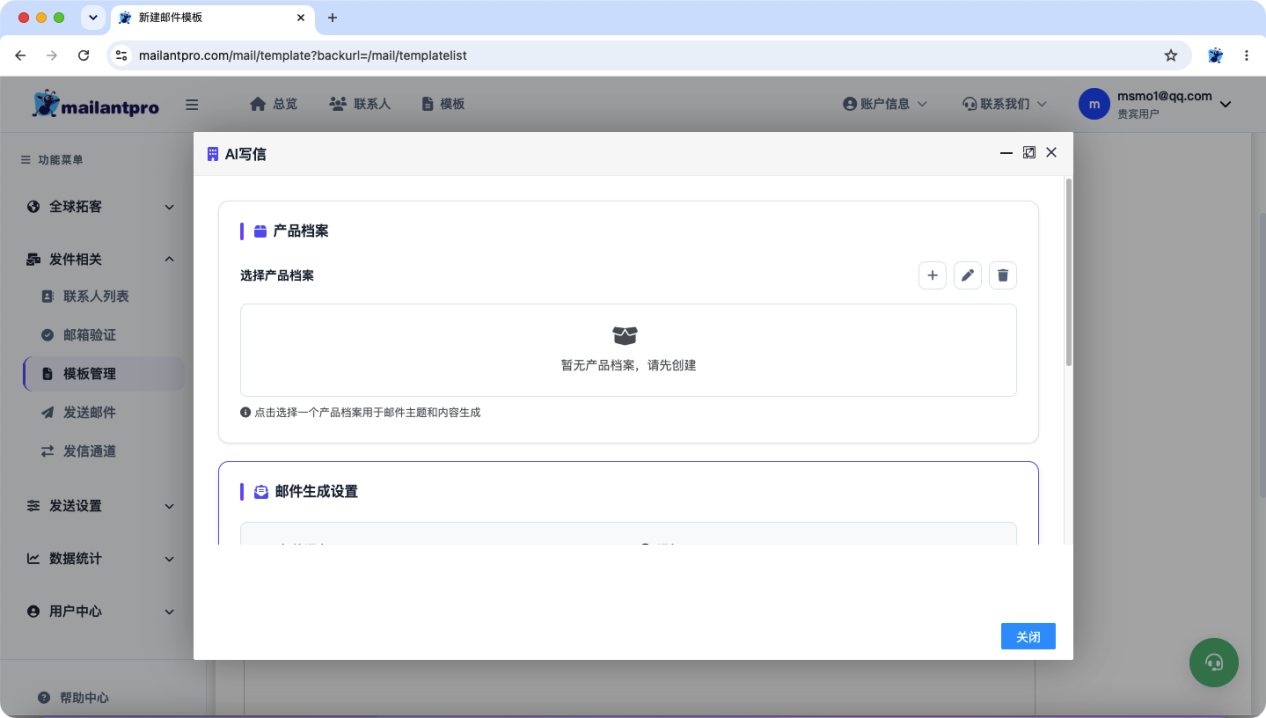
Task: Expand the 数据统计 sidebar section
Action: (100, 559)
